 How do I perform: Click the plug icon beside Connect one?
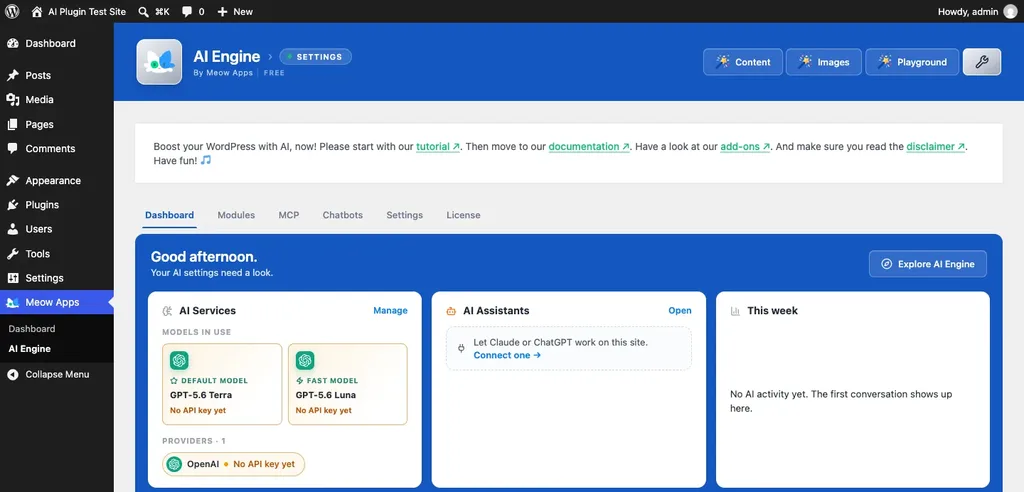click(461, 349)
